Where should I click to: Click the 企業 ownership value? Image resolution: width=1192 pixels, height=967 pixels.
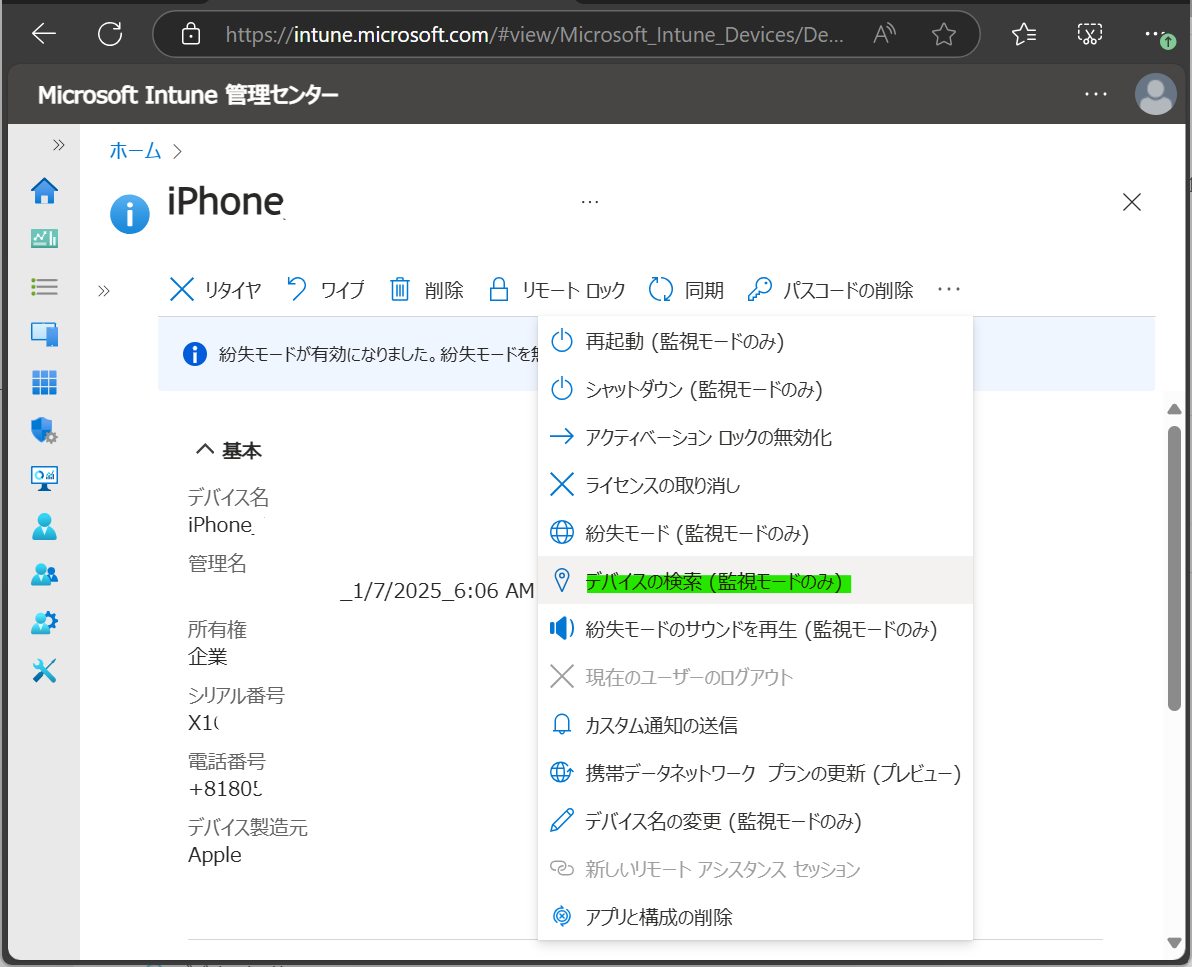[208, 657]
